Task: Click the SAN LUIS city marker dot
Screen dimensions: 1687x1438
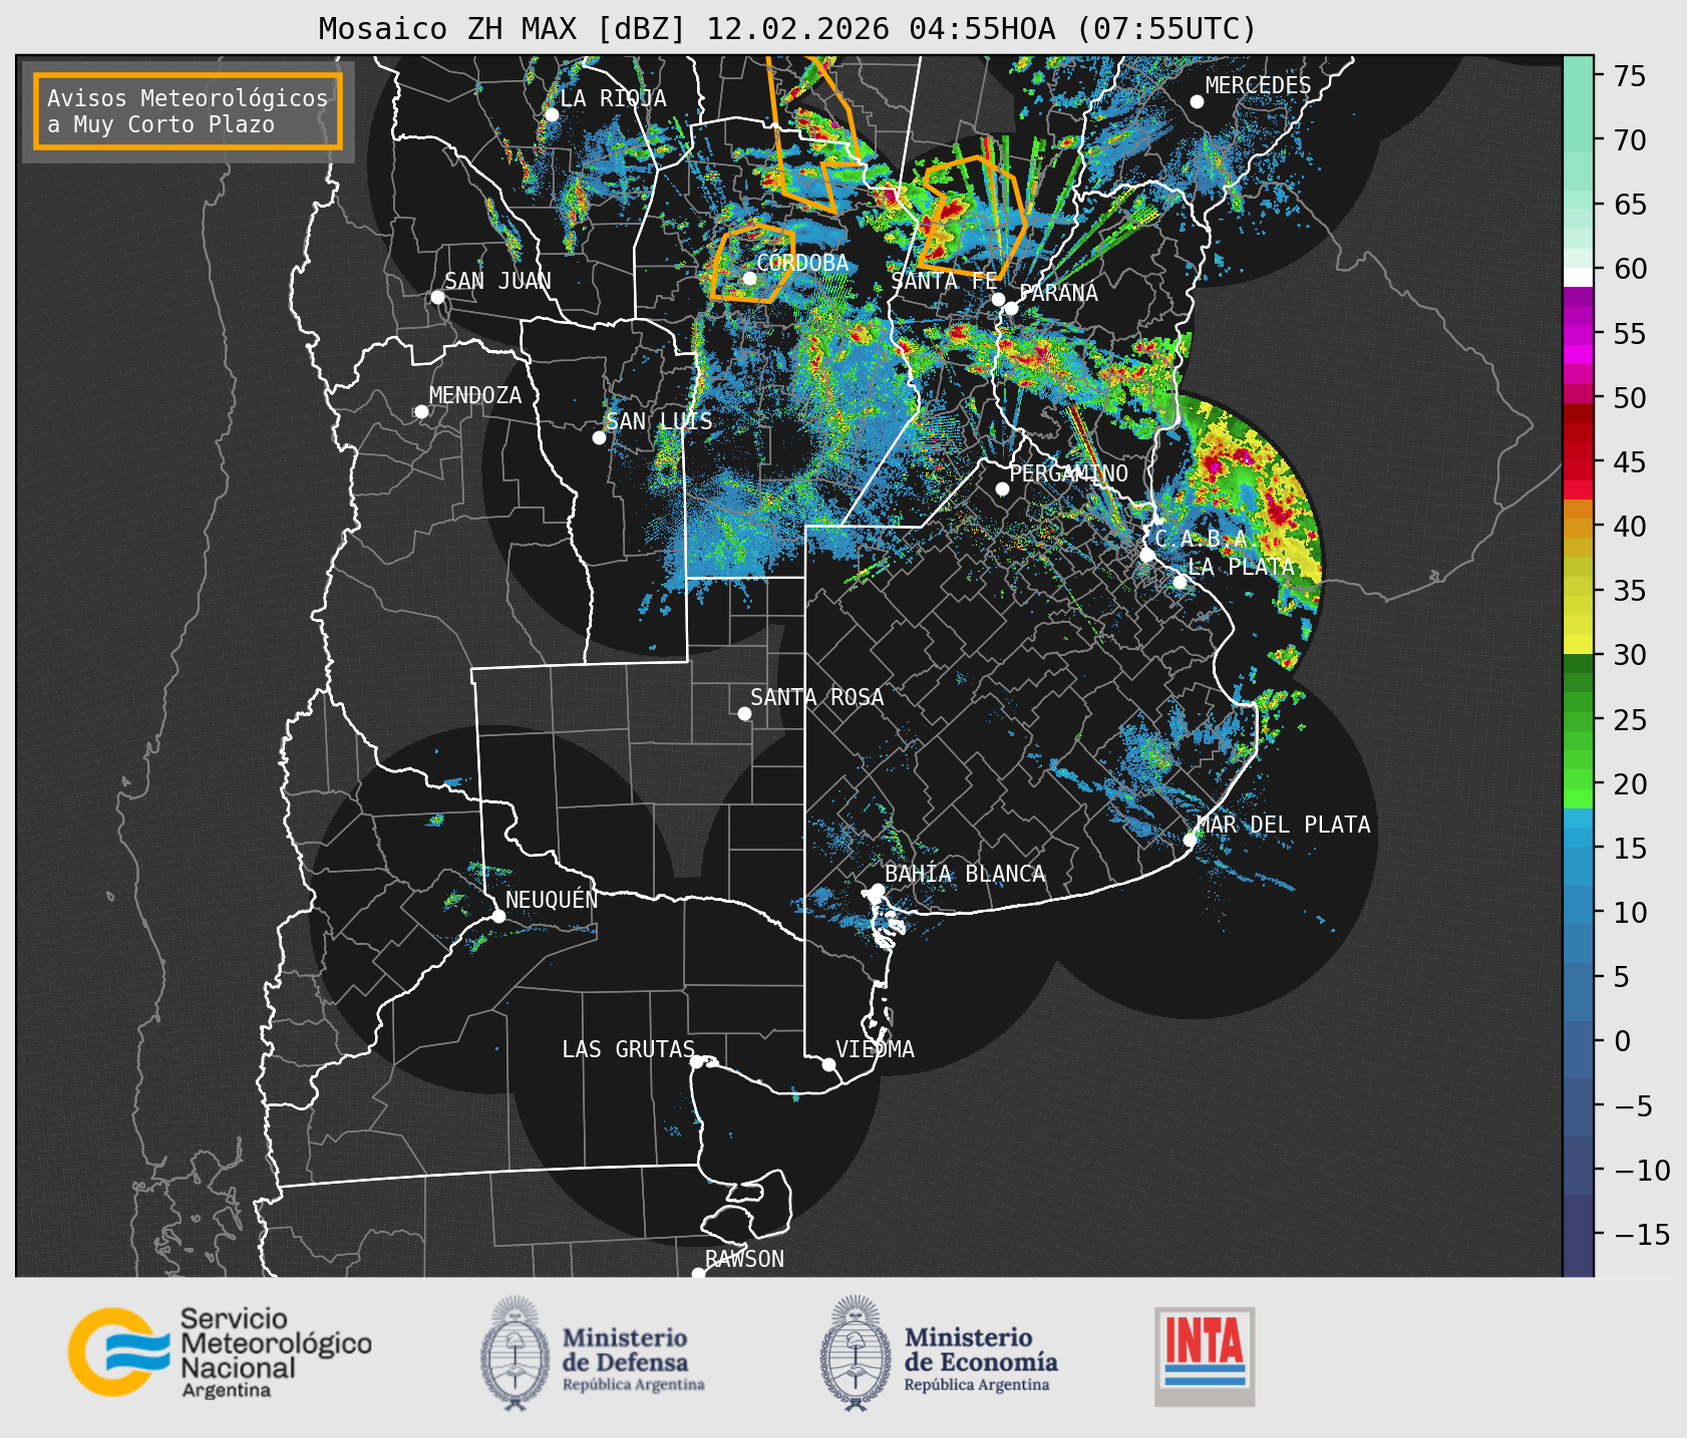Action: click(599, 438)
